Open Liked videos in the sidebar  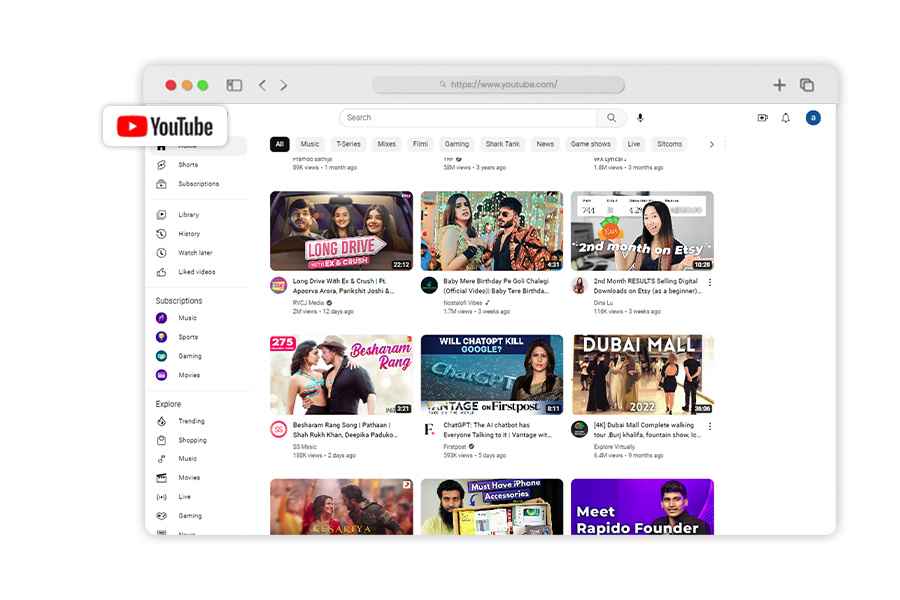pyautogui.click(x=198, y=272)
